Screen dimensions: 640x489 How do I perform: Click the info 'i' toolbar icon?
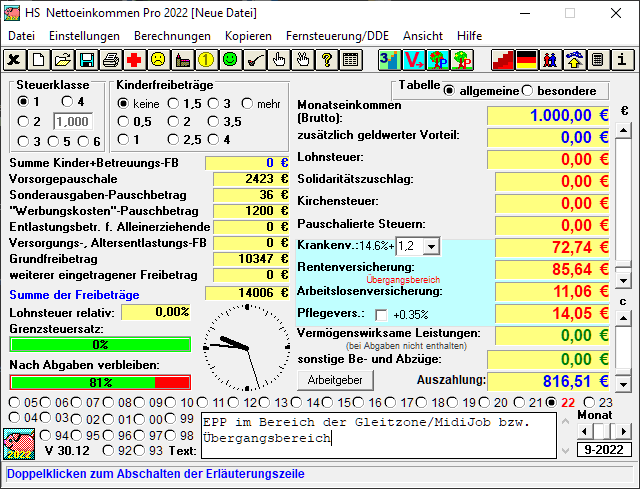pos(622,60)
